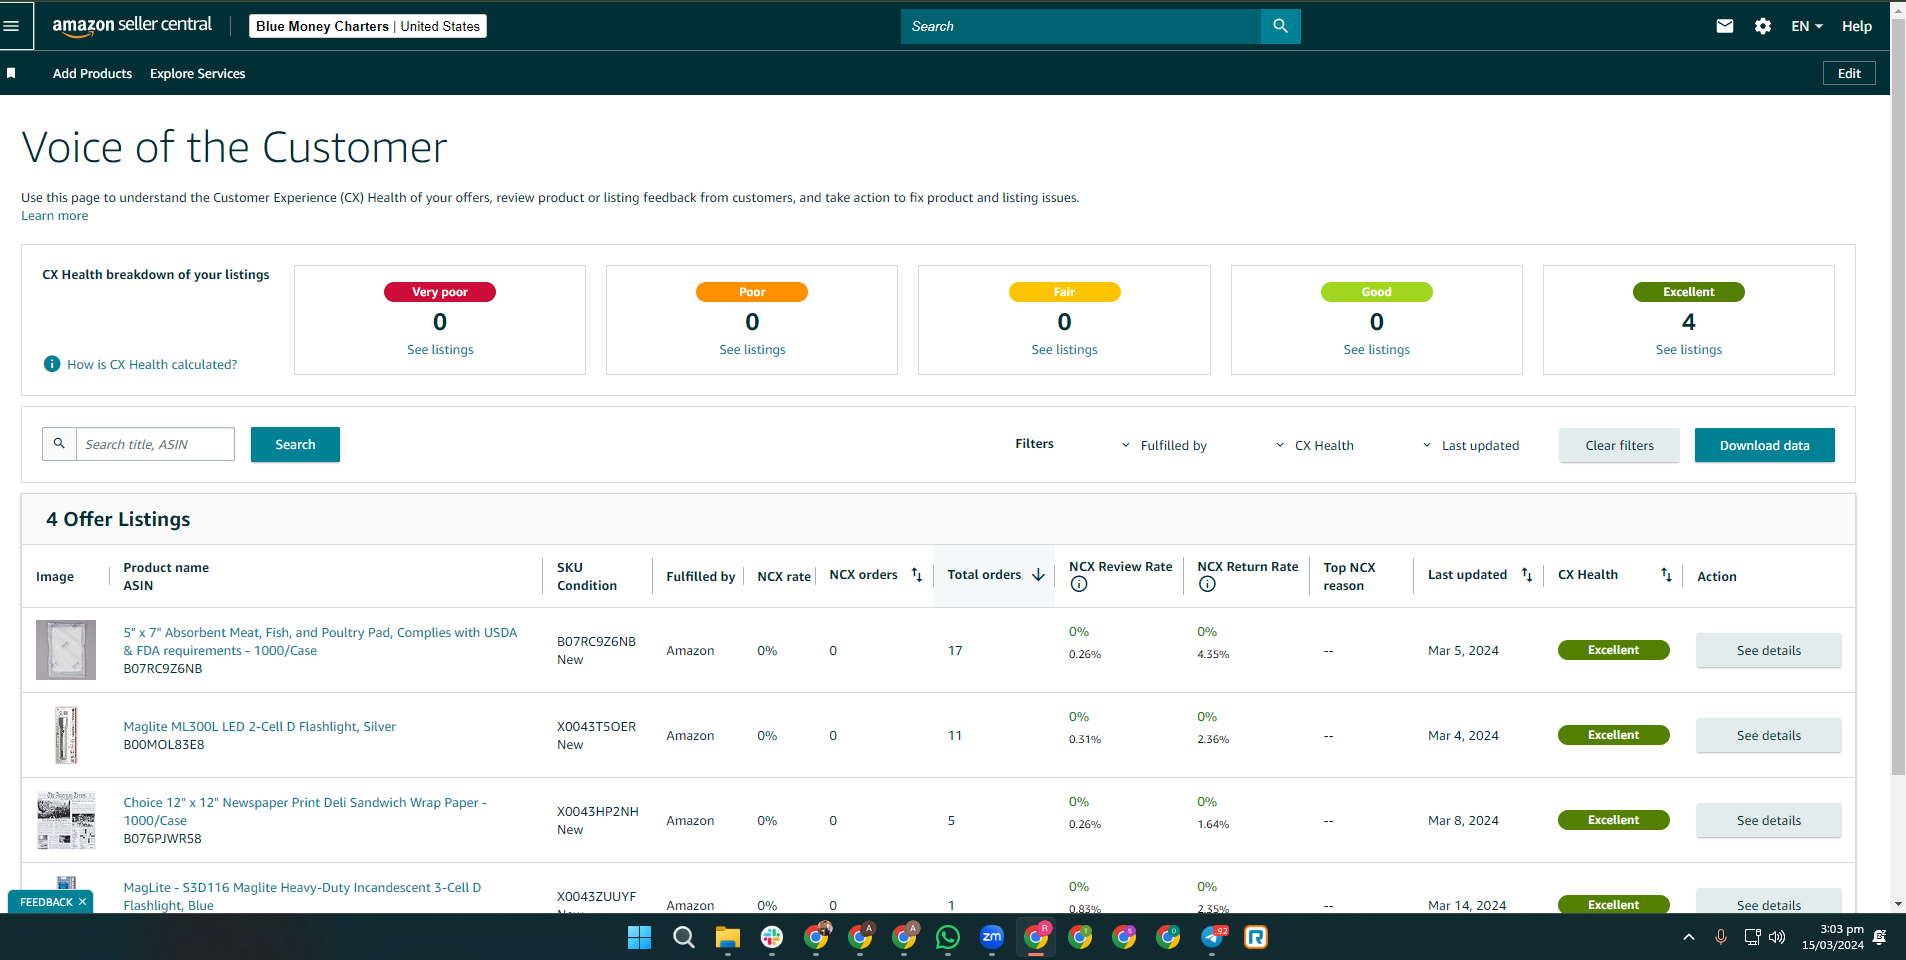Open the hamburger navigation menu
The width and height of the screenshot is (1906, 960).
click(x=12, y=26)
